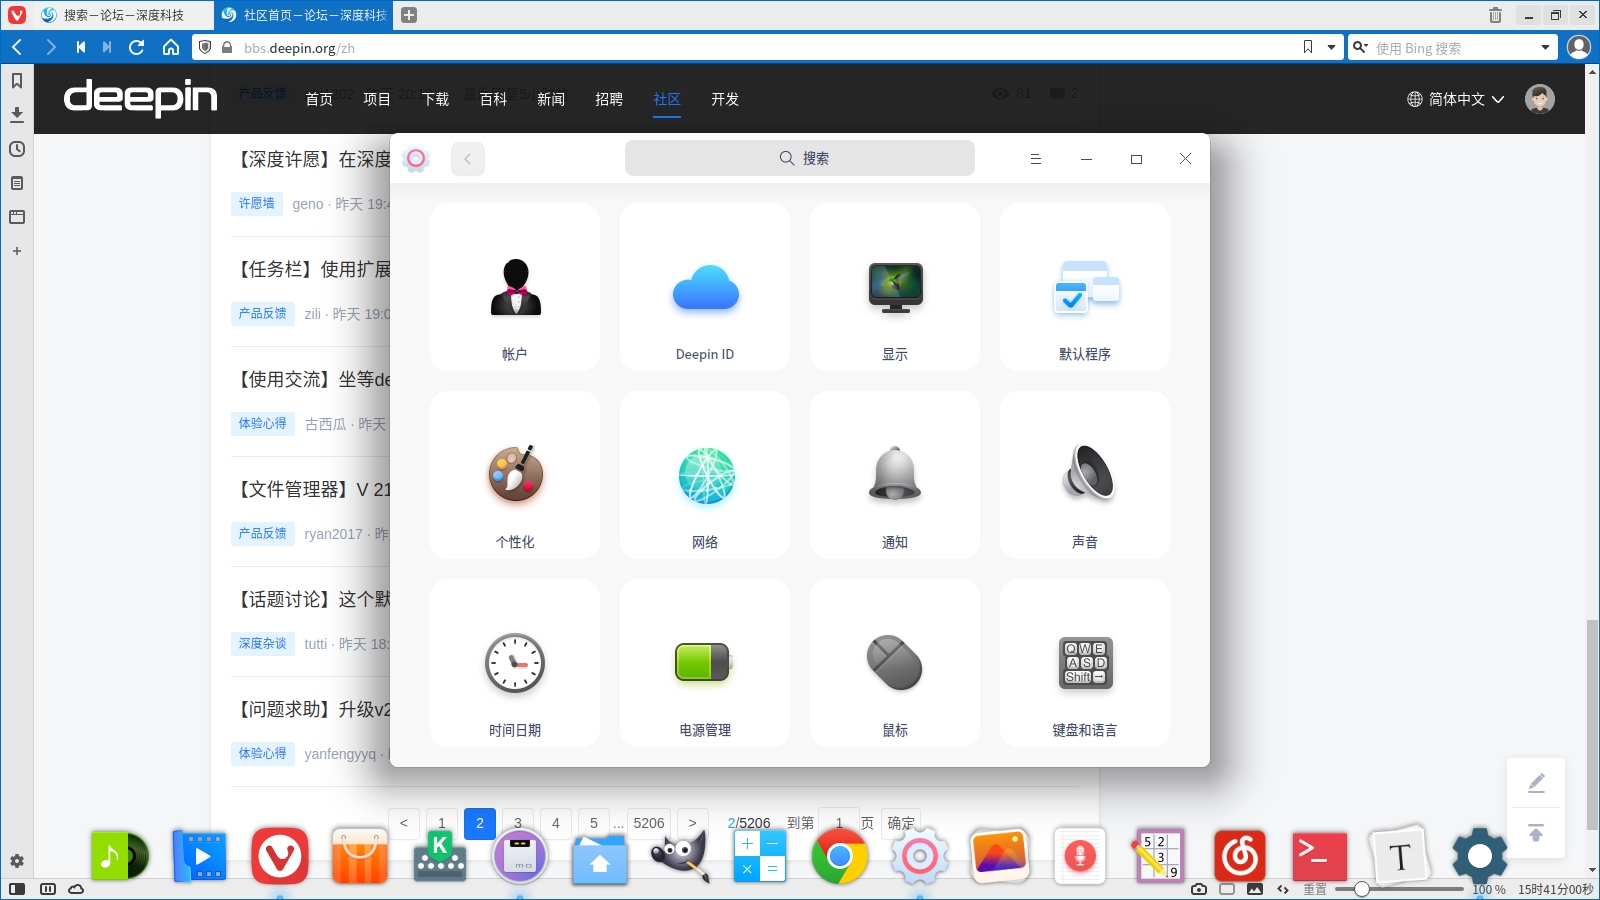Go back in the Control Center window
Image resolution: width=1600 pixels, height=900 pixels.
point(467,159)
